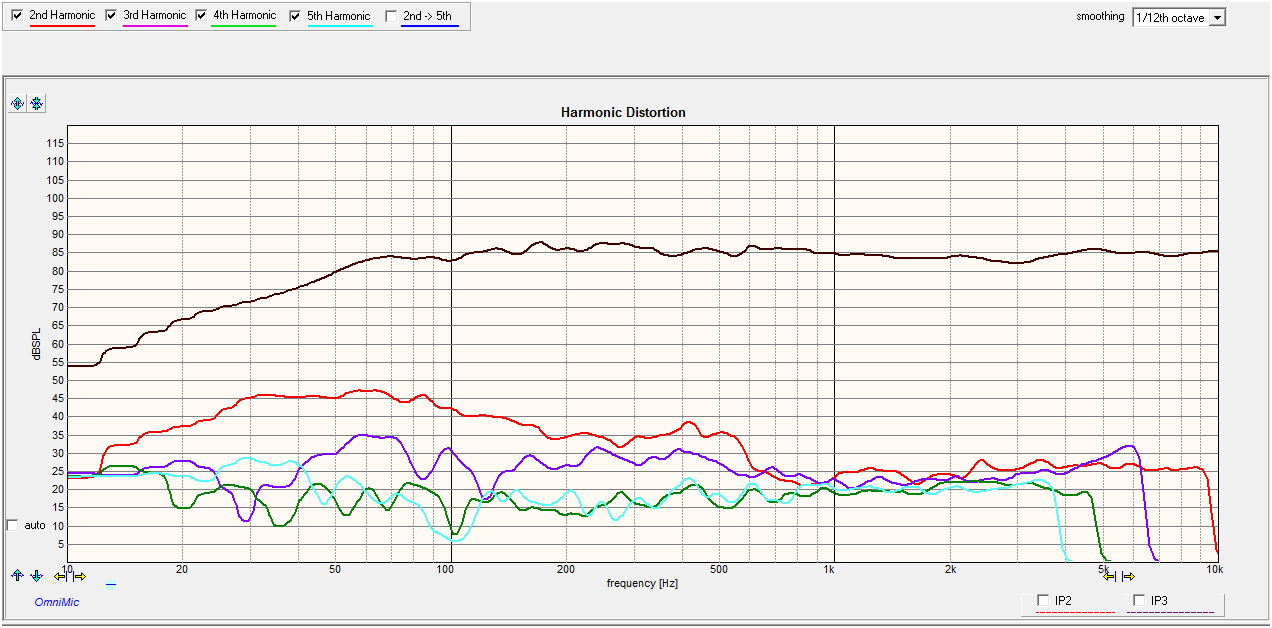Turn on the IP3 checkbox
Viewport: 1272px width, 628px height.
(x=1139, y=600)
